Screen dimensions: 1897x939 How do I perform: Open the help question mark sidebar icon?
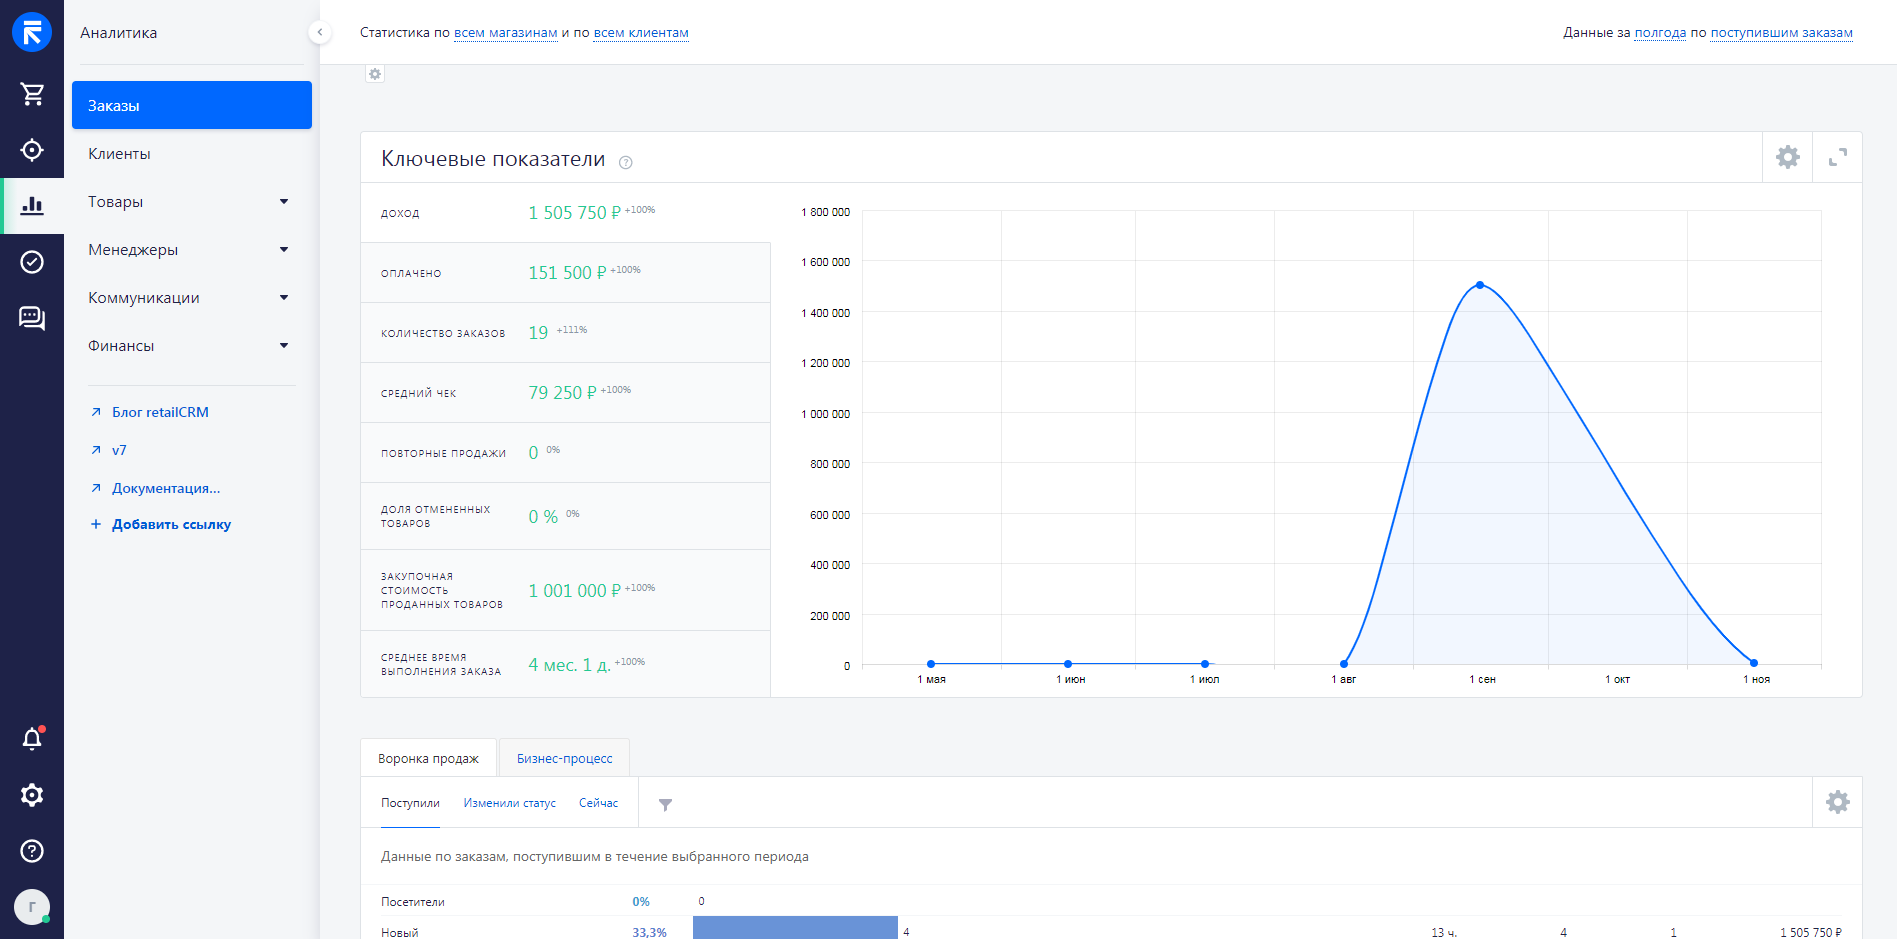tap(32, 851)
